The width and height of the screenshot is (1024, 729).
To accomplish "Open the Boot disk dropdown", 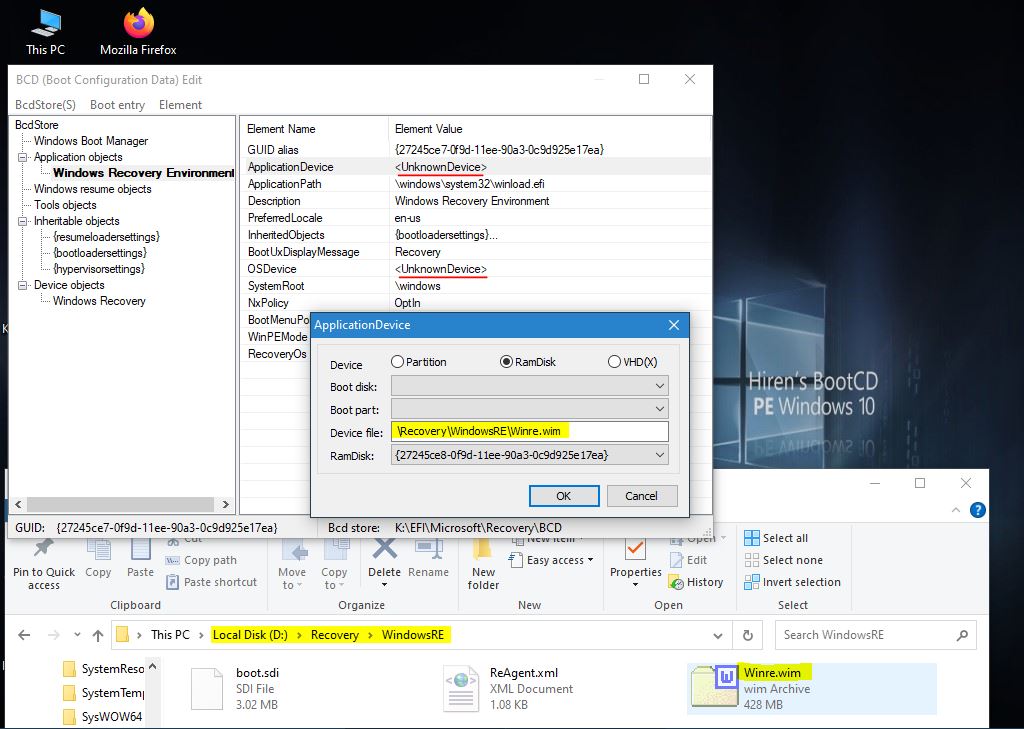I will [x=529, y=386].
